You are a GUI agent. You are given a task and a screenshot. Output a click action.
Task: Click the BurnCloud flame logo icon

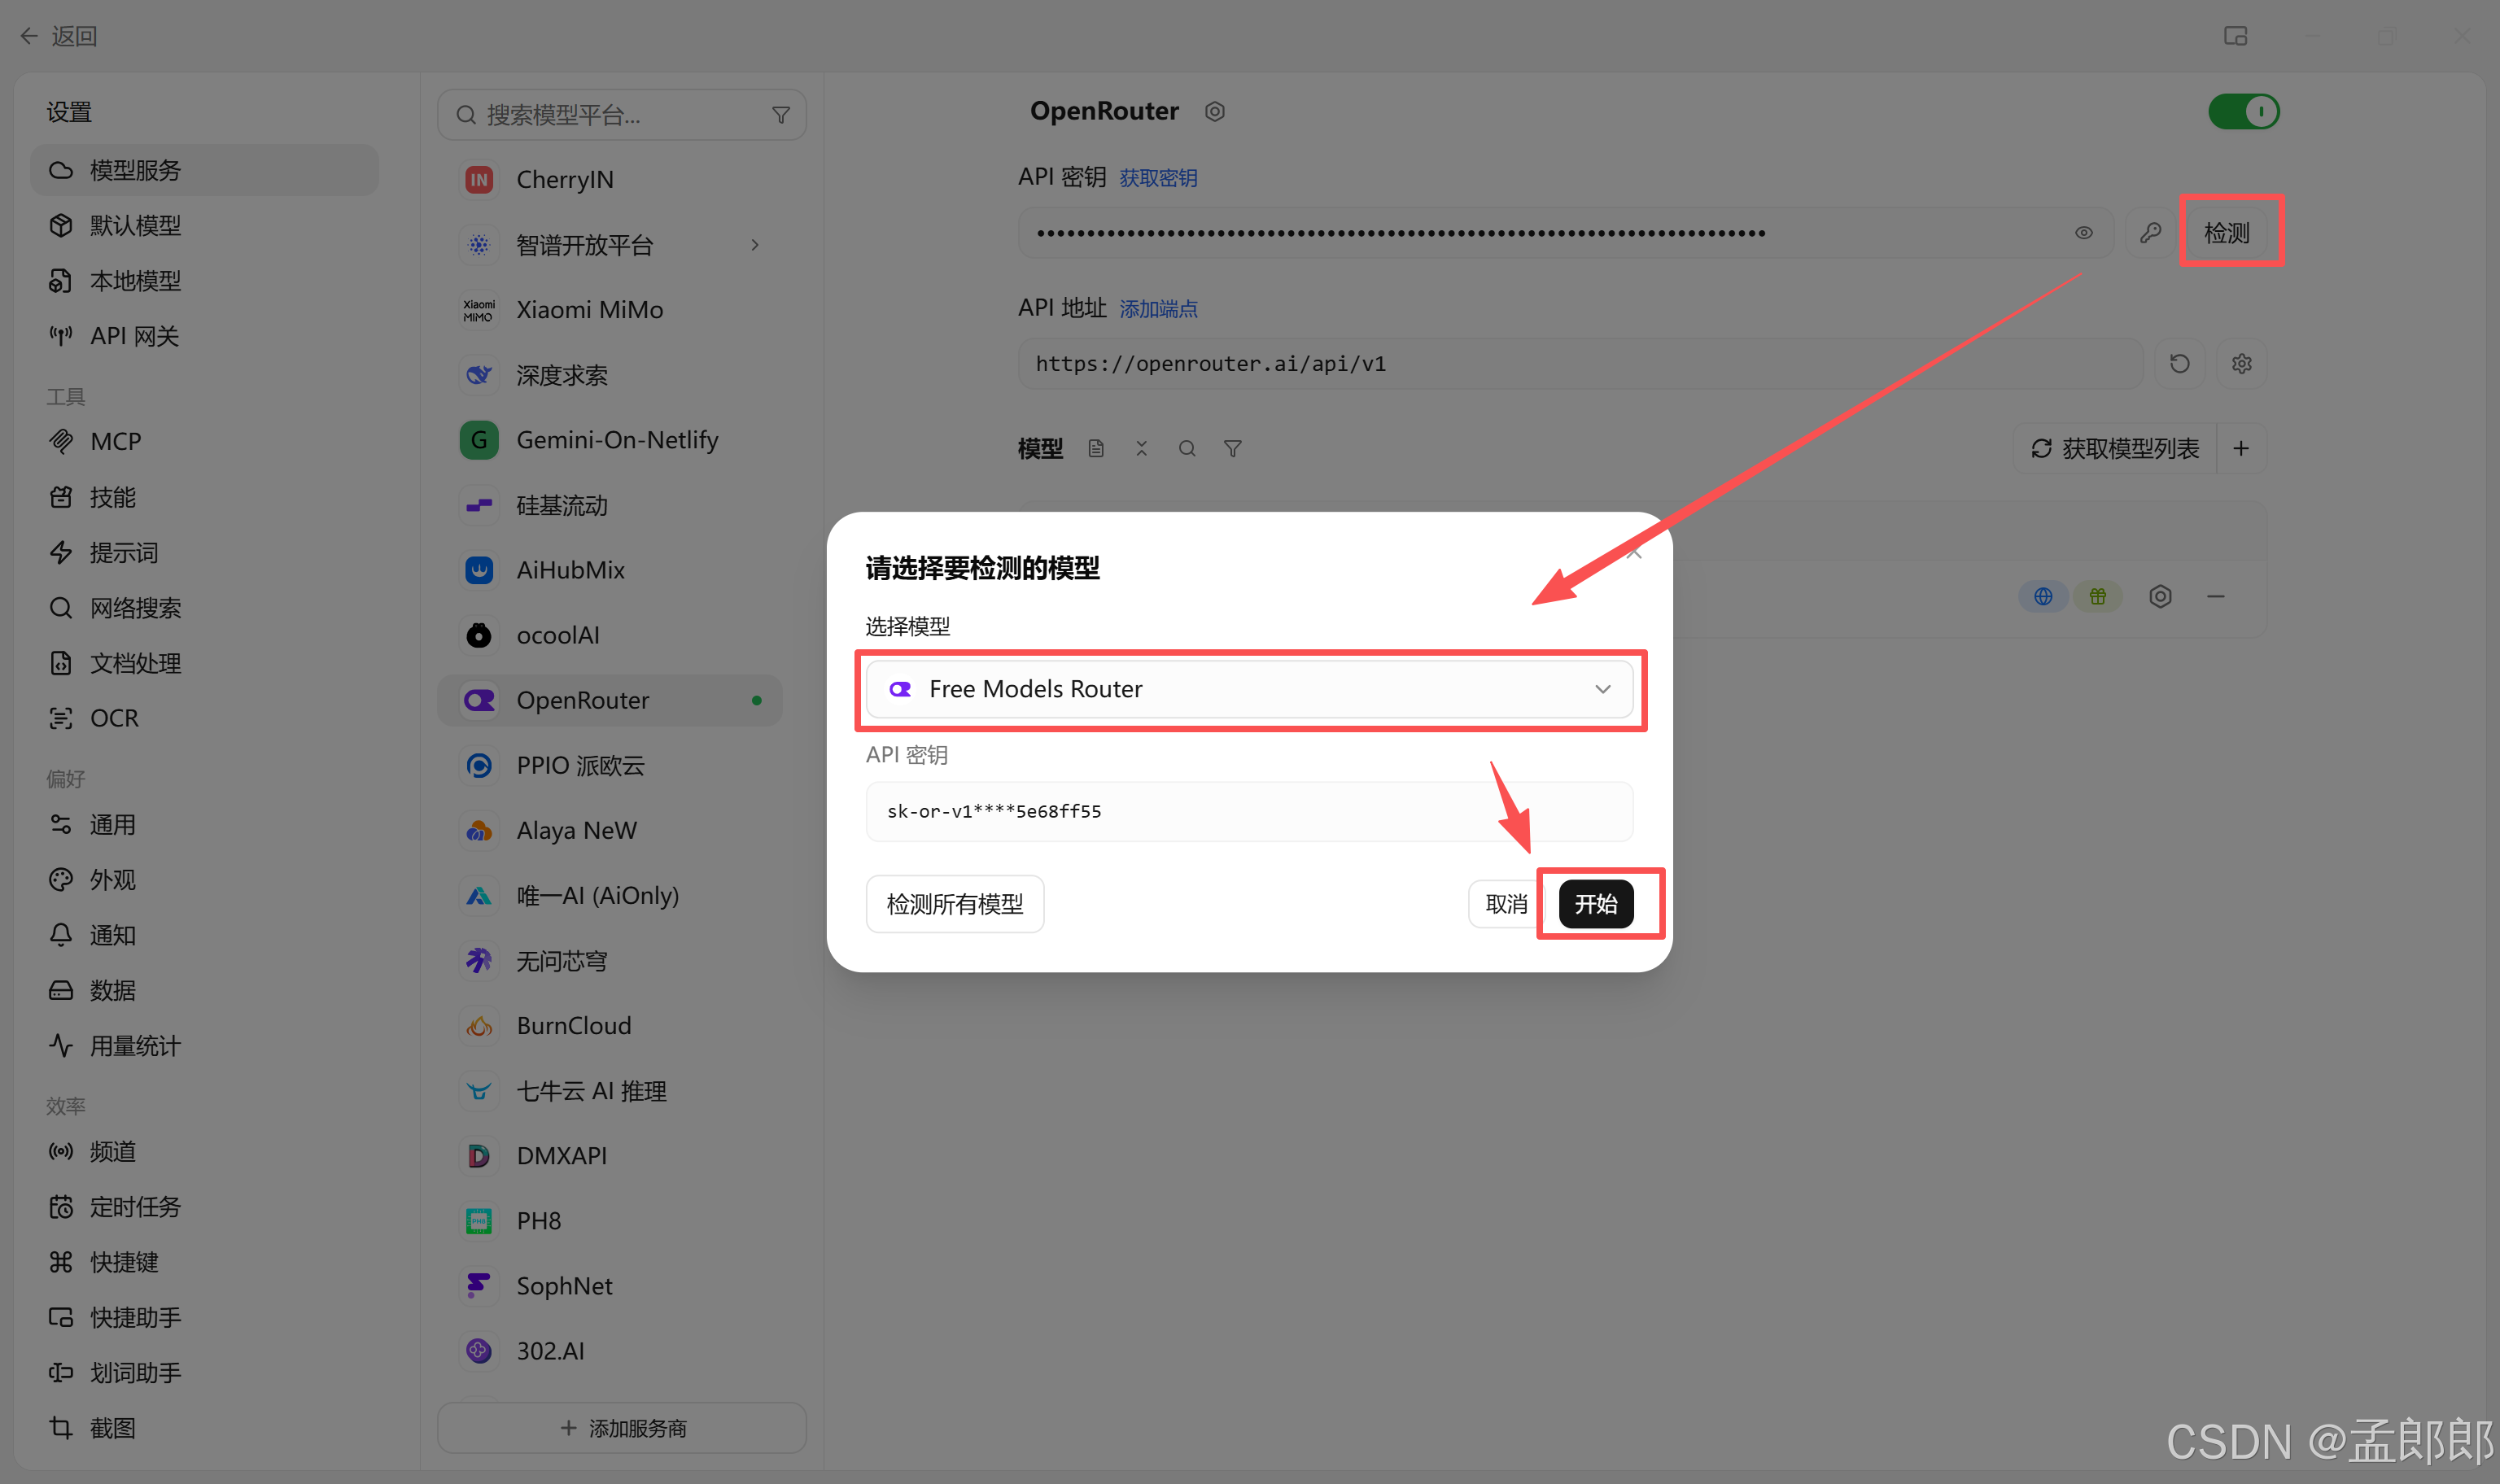[x=479, y=1026]
